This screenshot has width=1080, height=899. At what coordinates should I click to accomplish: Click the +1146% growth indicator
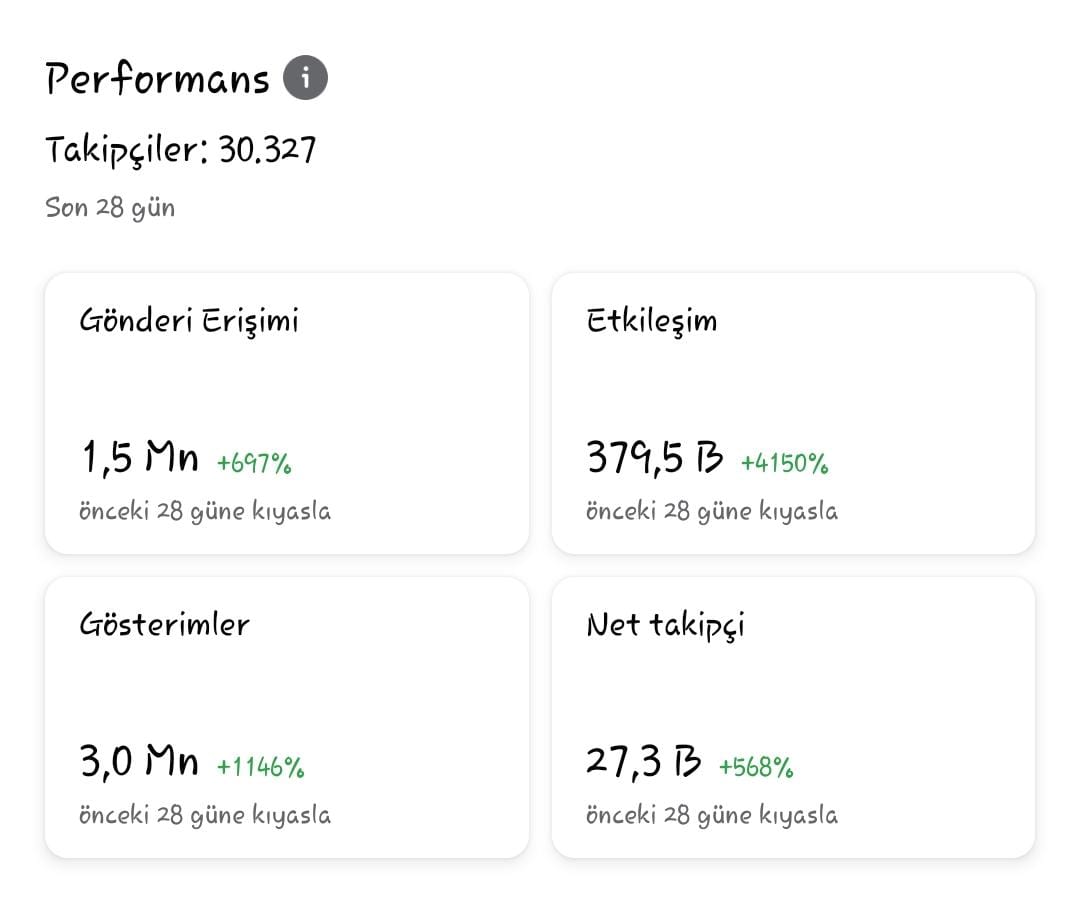[x=260, y=767]
